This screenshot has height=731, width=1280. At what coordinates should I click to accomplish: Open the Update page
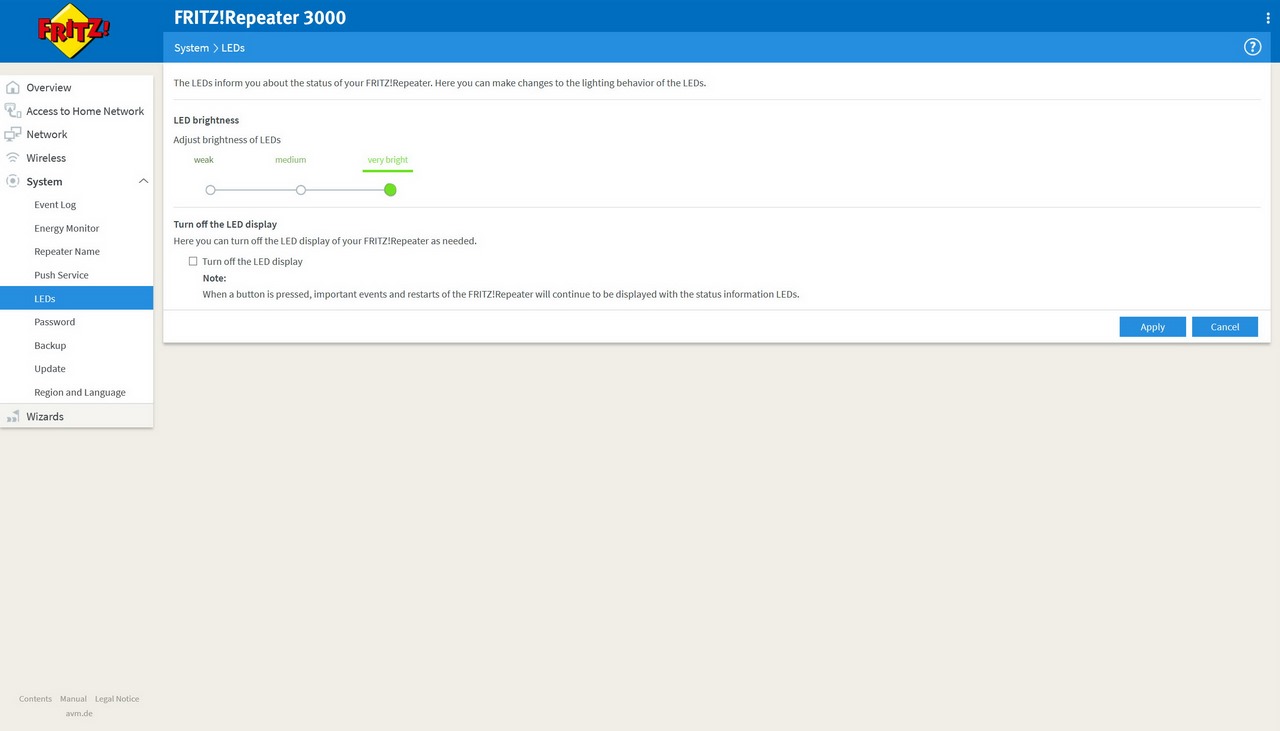coord(77,369)
